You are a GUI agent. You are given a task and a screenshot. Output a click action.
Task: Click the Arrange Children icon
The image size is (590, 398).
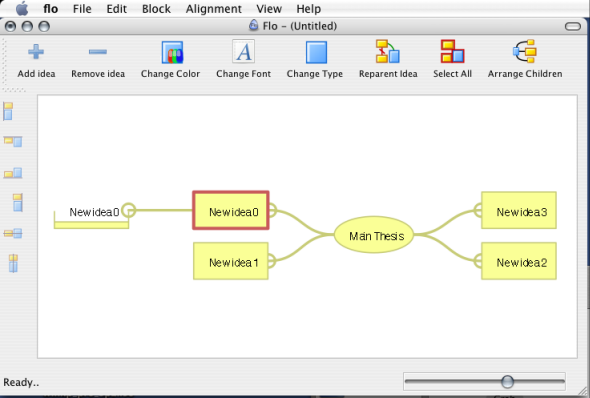point(525,51)
